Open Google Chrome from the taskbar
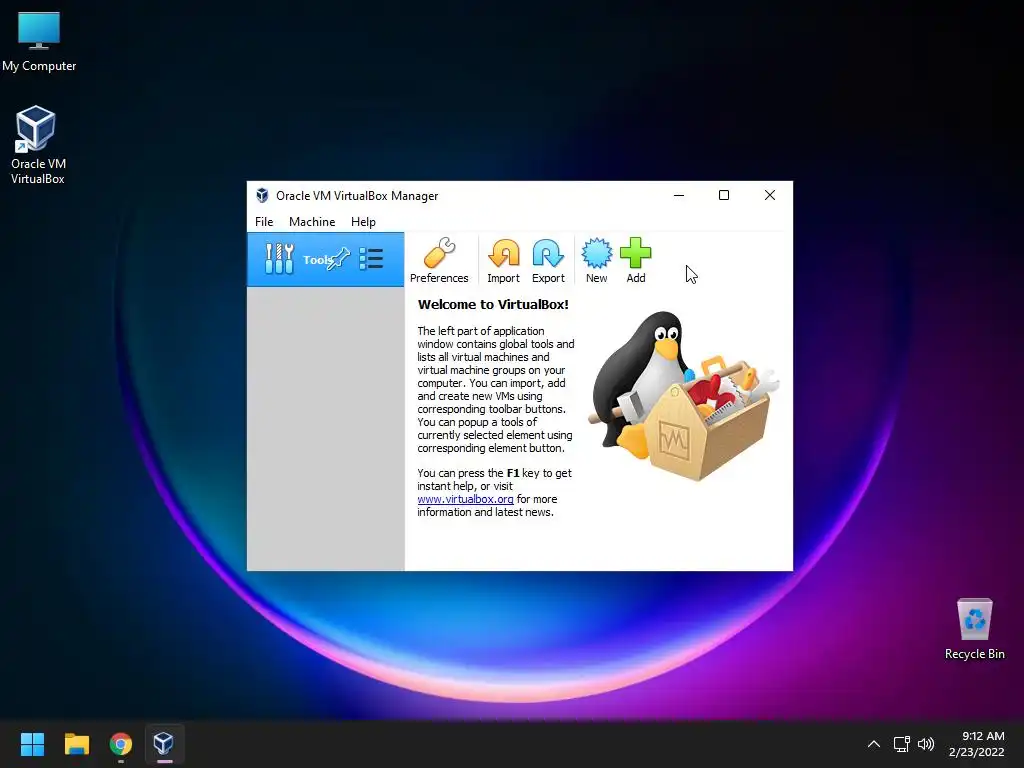Viewport: 1024px width, 768px height. 121,744
